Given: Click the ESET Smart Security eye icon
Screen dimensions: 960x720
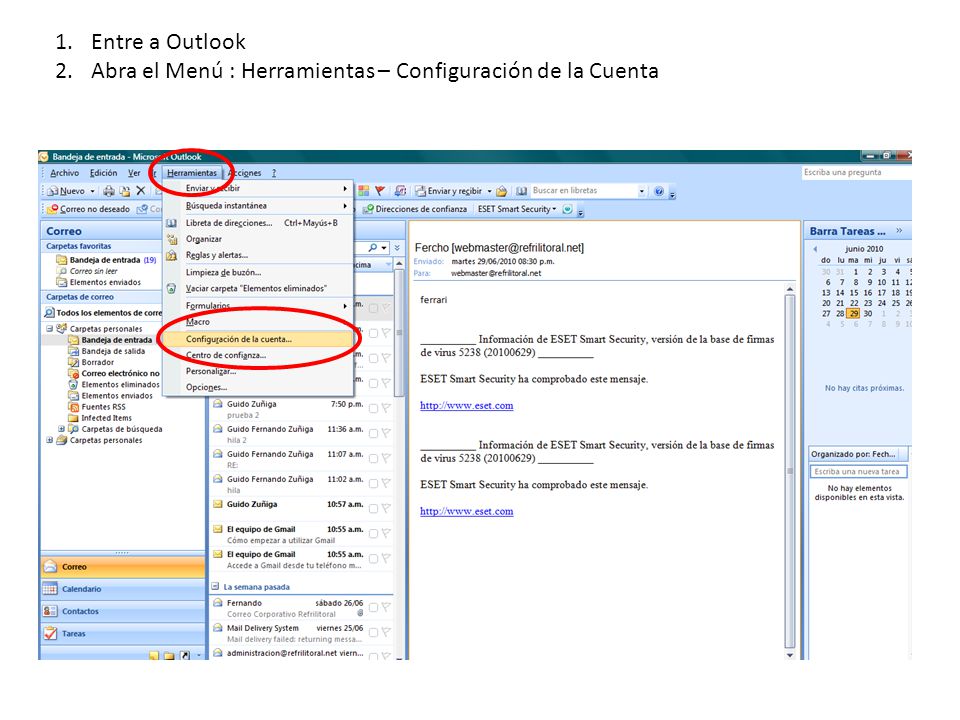Looking at the screenshot, I should pyautogui.click(x=568, y=209).
